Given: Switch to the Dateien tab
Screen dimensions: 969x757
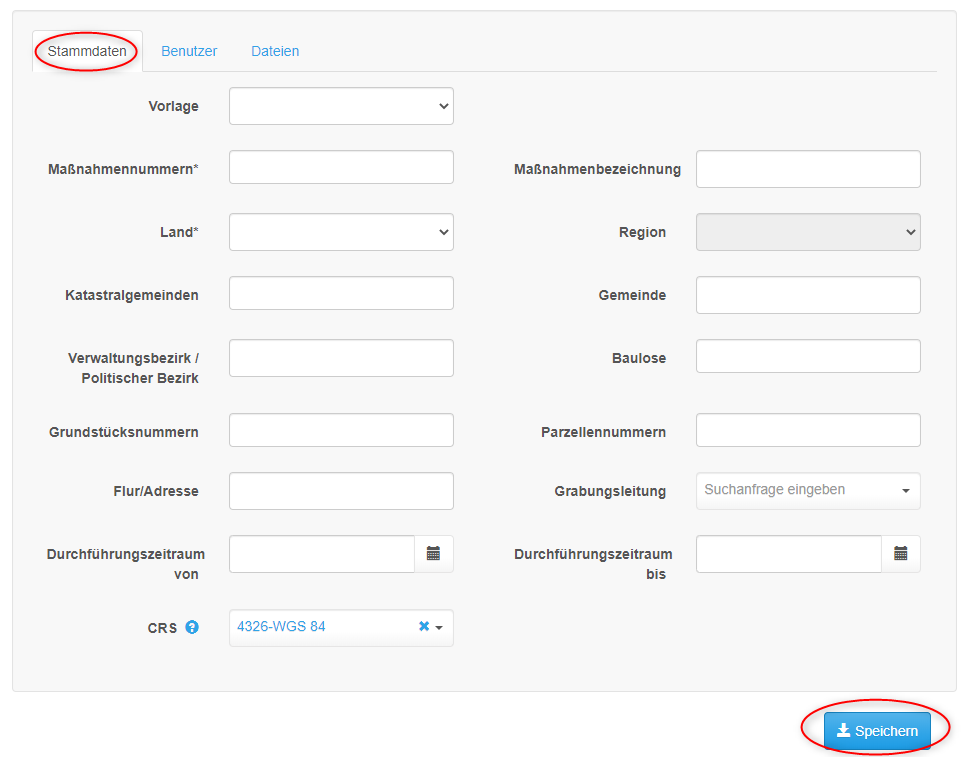Looking at the screenshot, I should click(275, 51).
